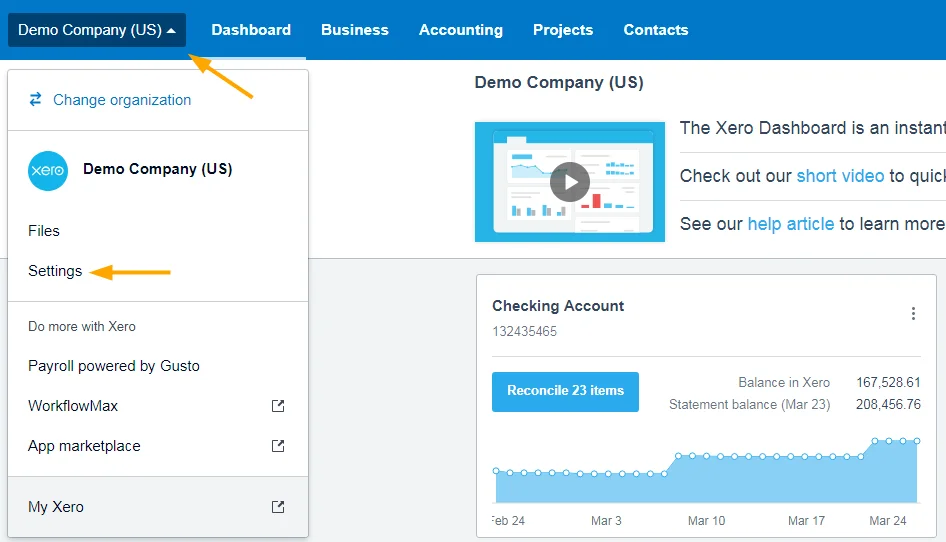
Task: Open the Business menu
Action: (354, 30)
